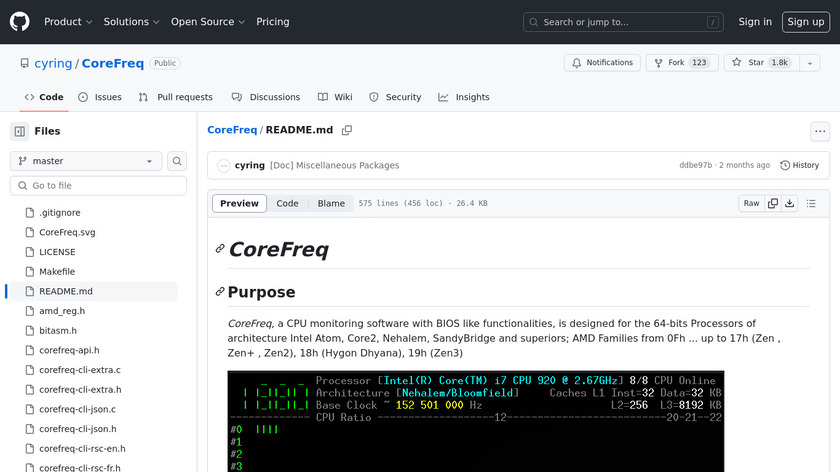
Task: Switch to the Code tab
Action: (44, 97)
